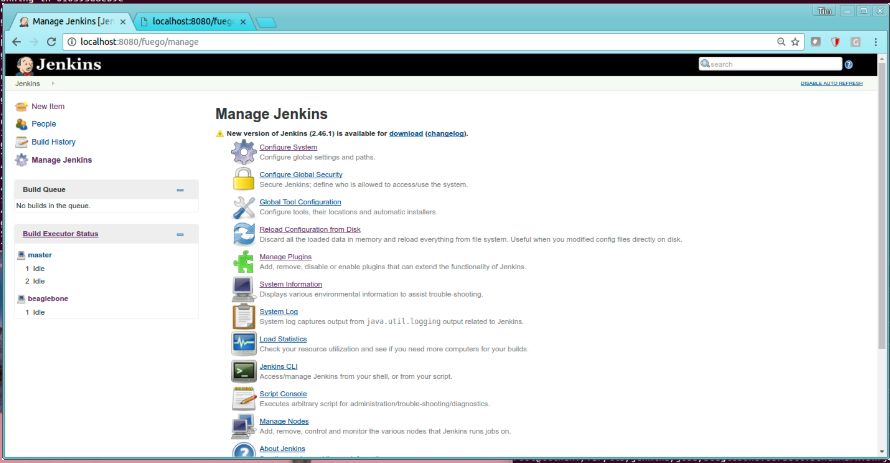The image size is (890, 463).
Task: Click the download link for new version
Action: 406,133
